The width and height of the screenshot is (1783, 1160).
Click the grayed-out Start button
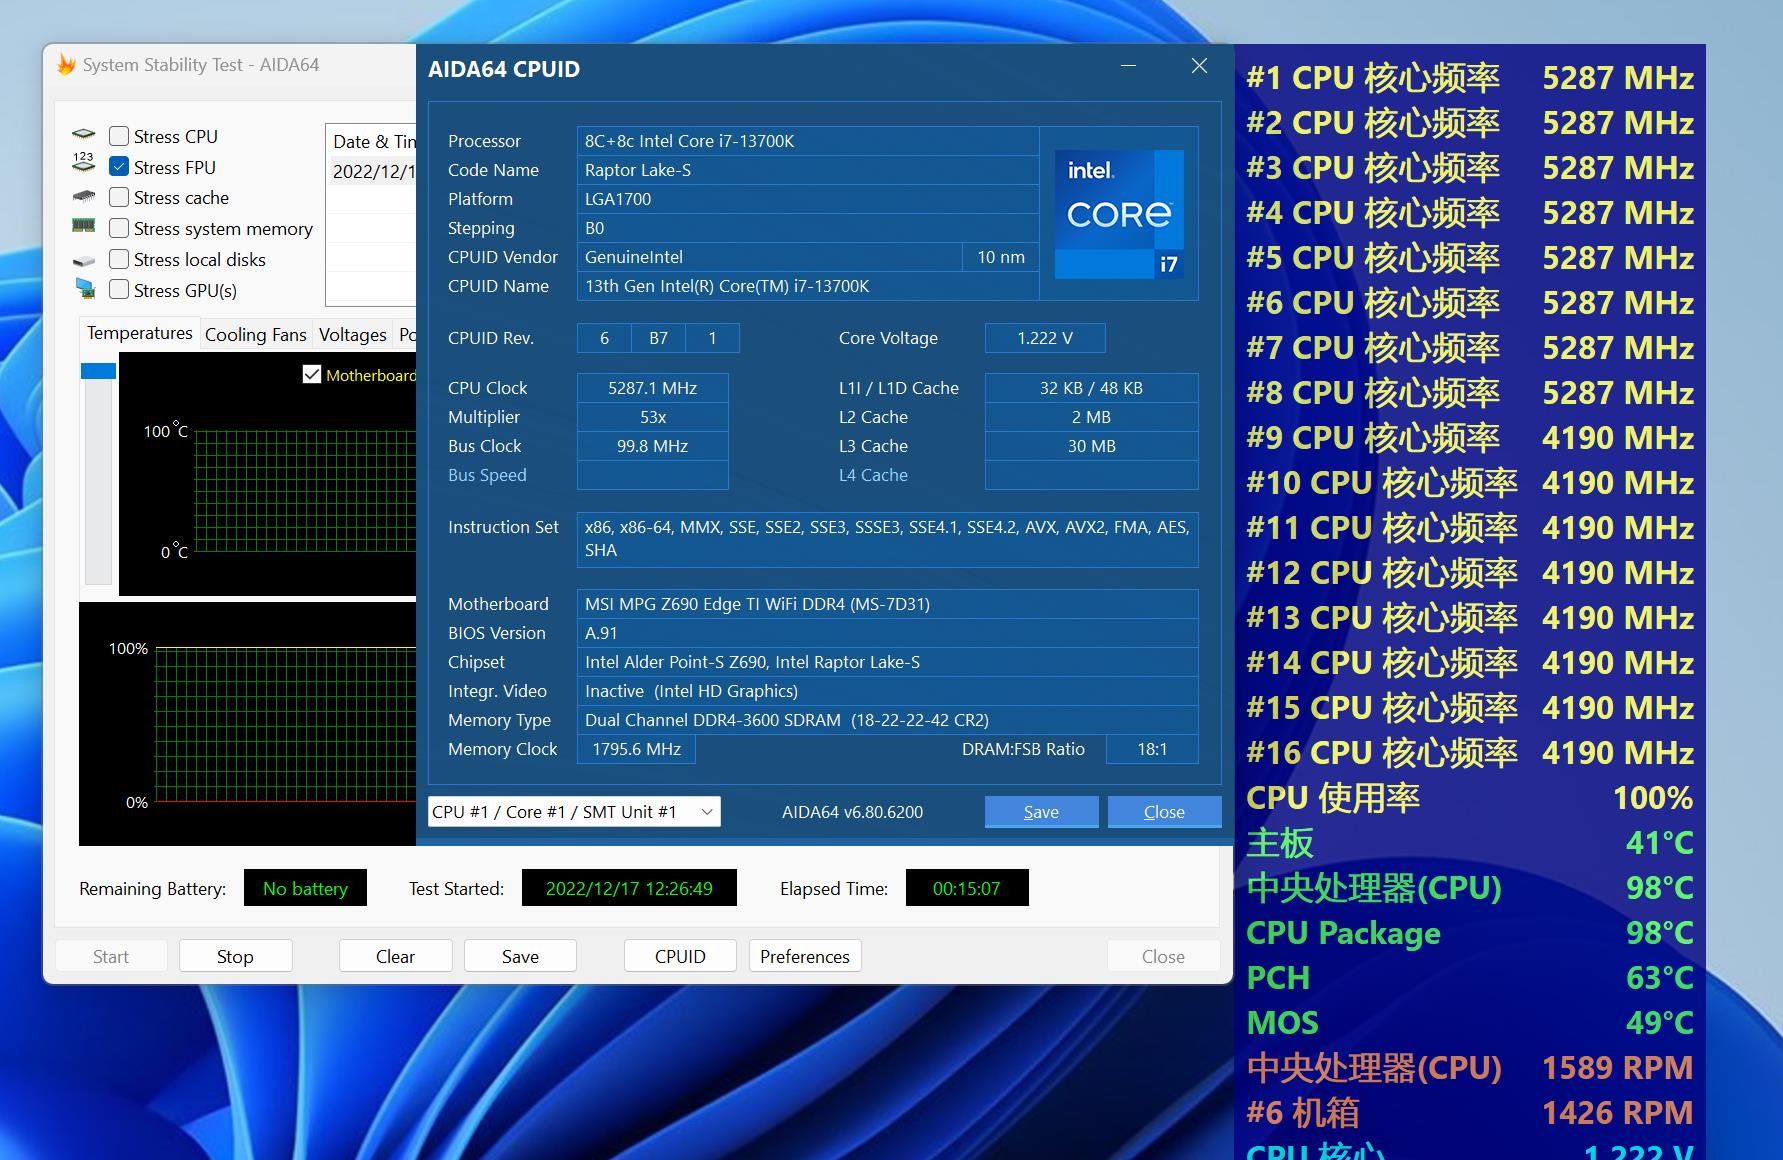pyautogui.click(x=111, y=956)
